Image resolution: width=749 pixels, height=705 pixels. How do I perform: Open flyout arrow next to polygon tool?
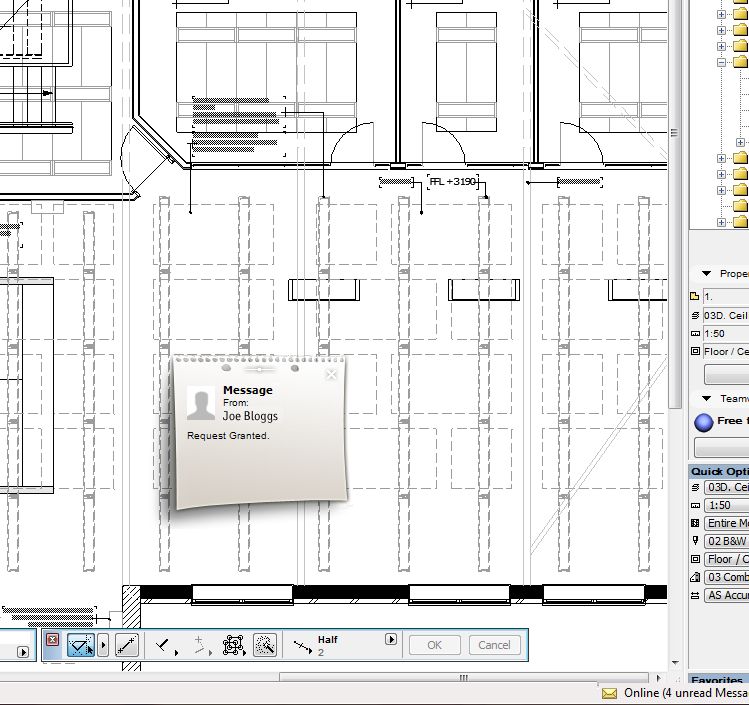pos(103,645)
